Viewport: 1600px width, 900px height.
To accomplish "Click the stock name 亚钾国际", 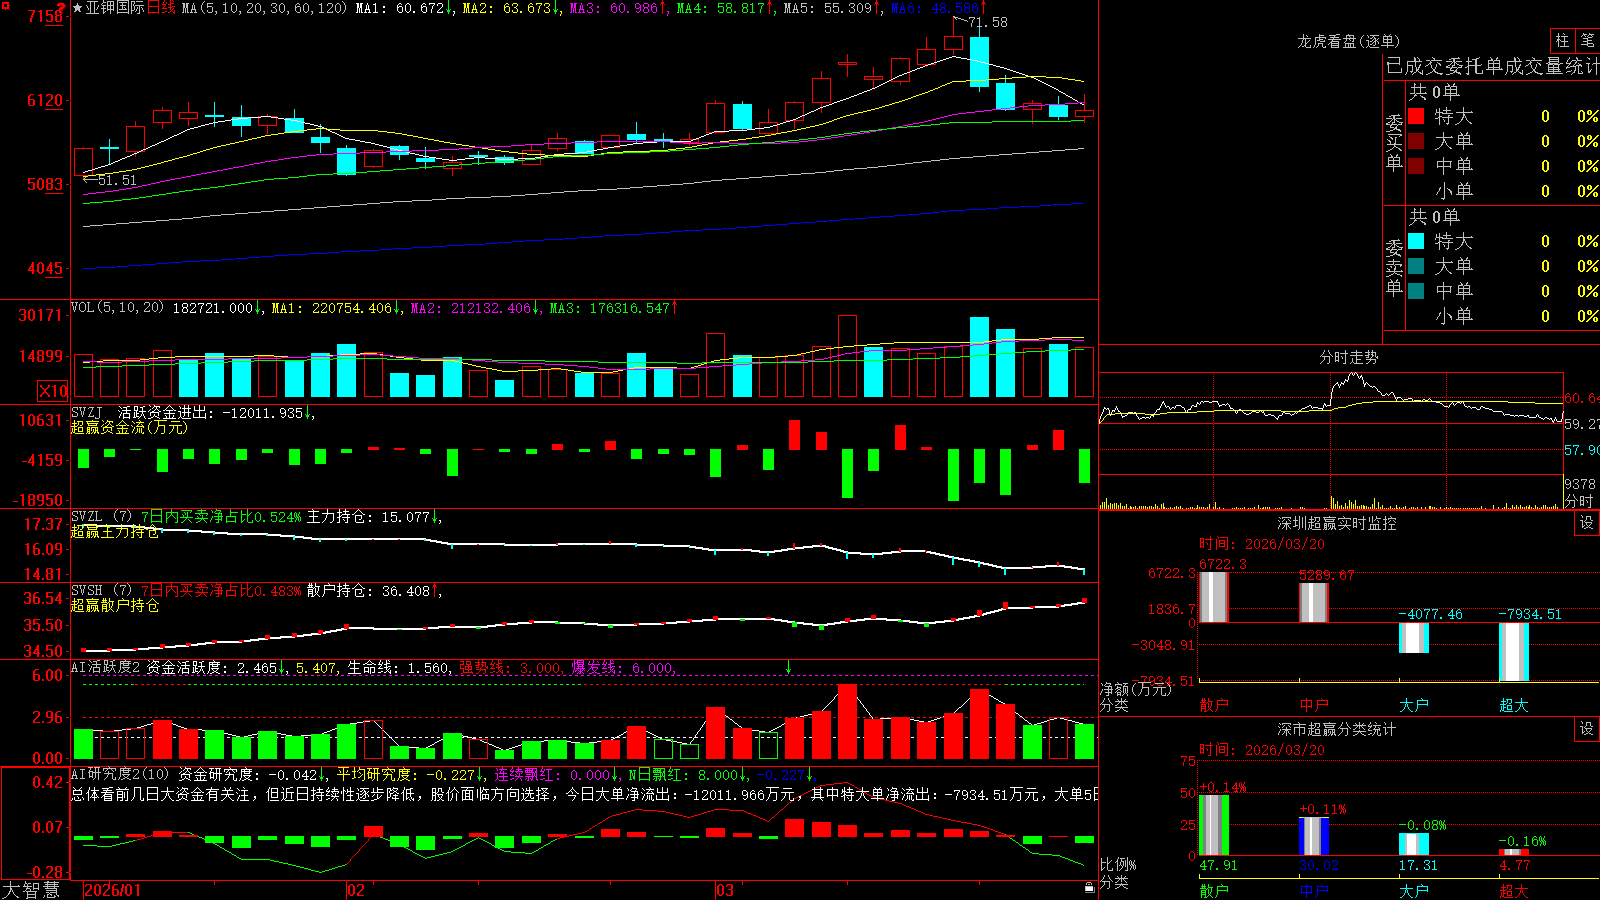I will [x=115, y=8].
